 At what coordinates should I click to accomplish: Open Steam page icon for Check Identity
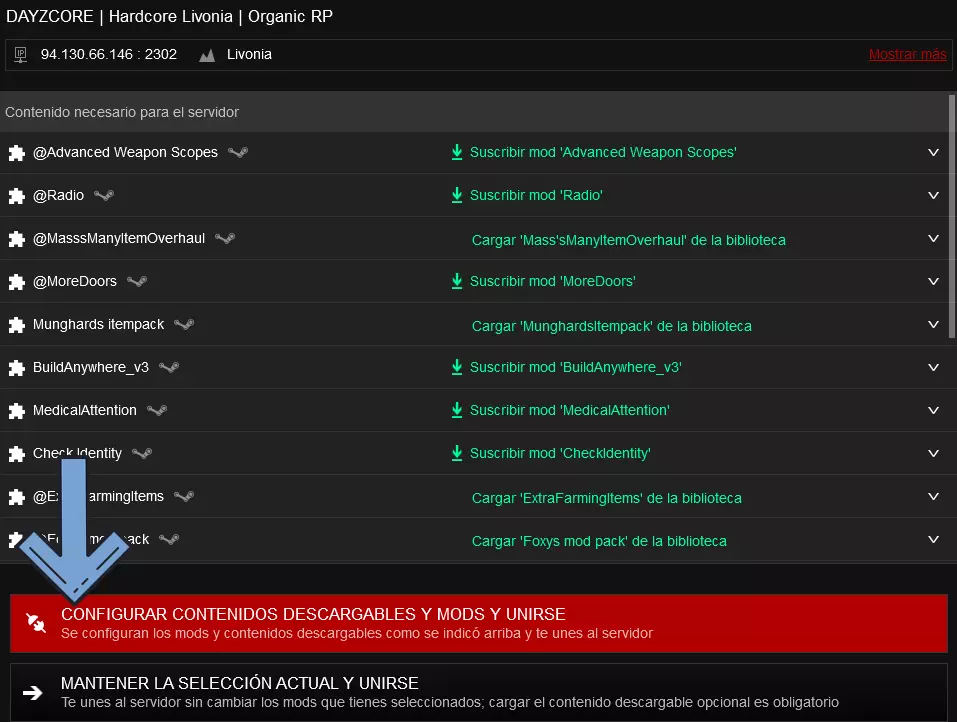coord(142,453)
